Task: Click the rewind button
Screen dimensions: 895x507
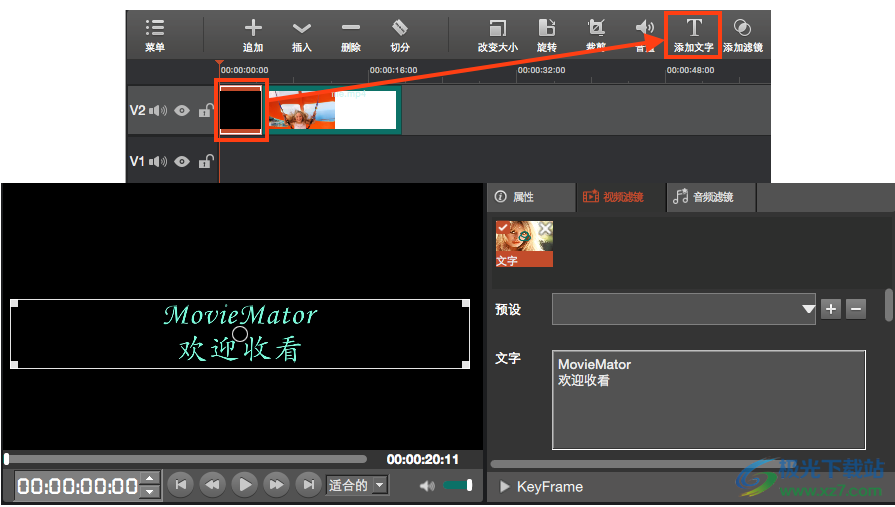Action: [x=212, y=485]
